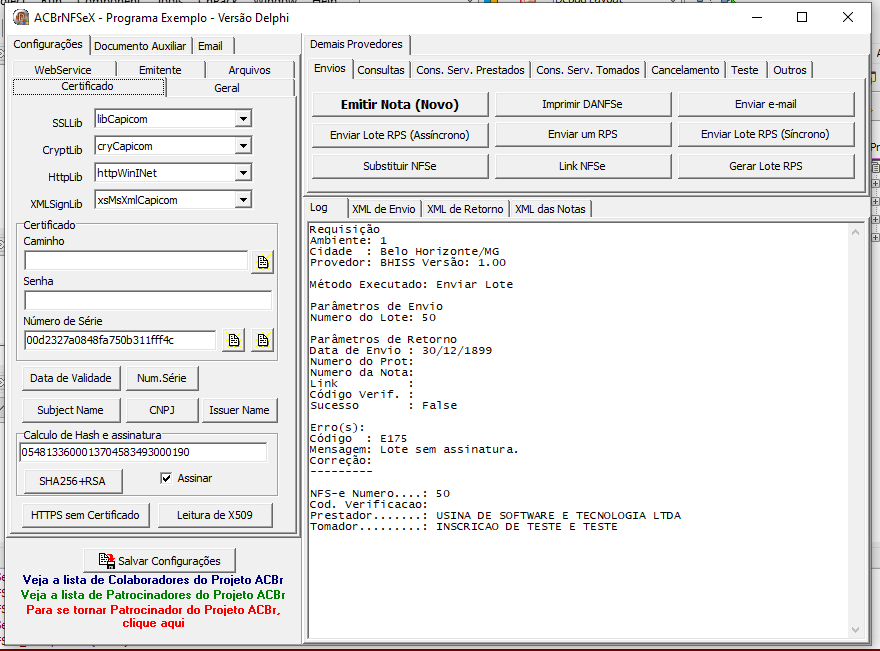Click the 'Sucesso : False' log line
This screenshot has height=651, width=880.
point(383,405)
